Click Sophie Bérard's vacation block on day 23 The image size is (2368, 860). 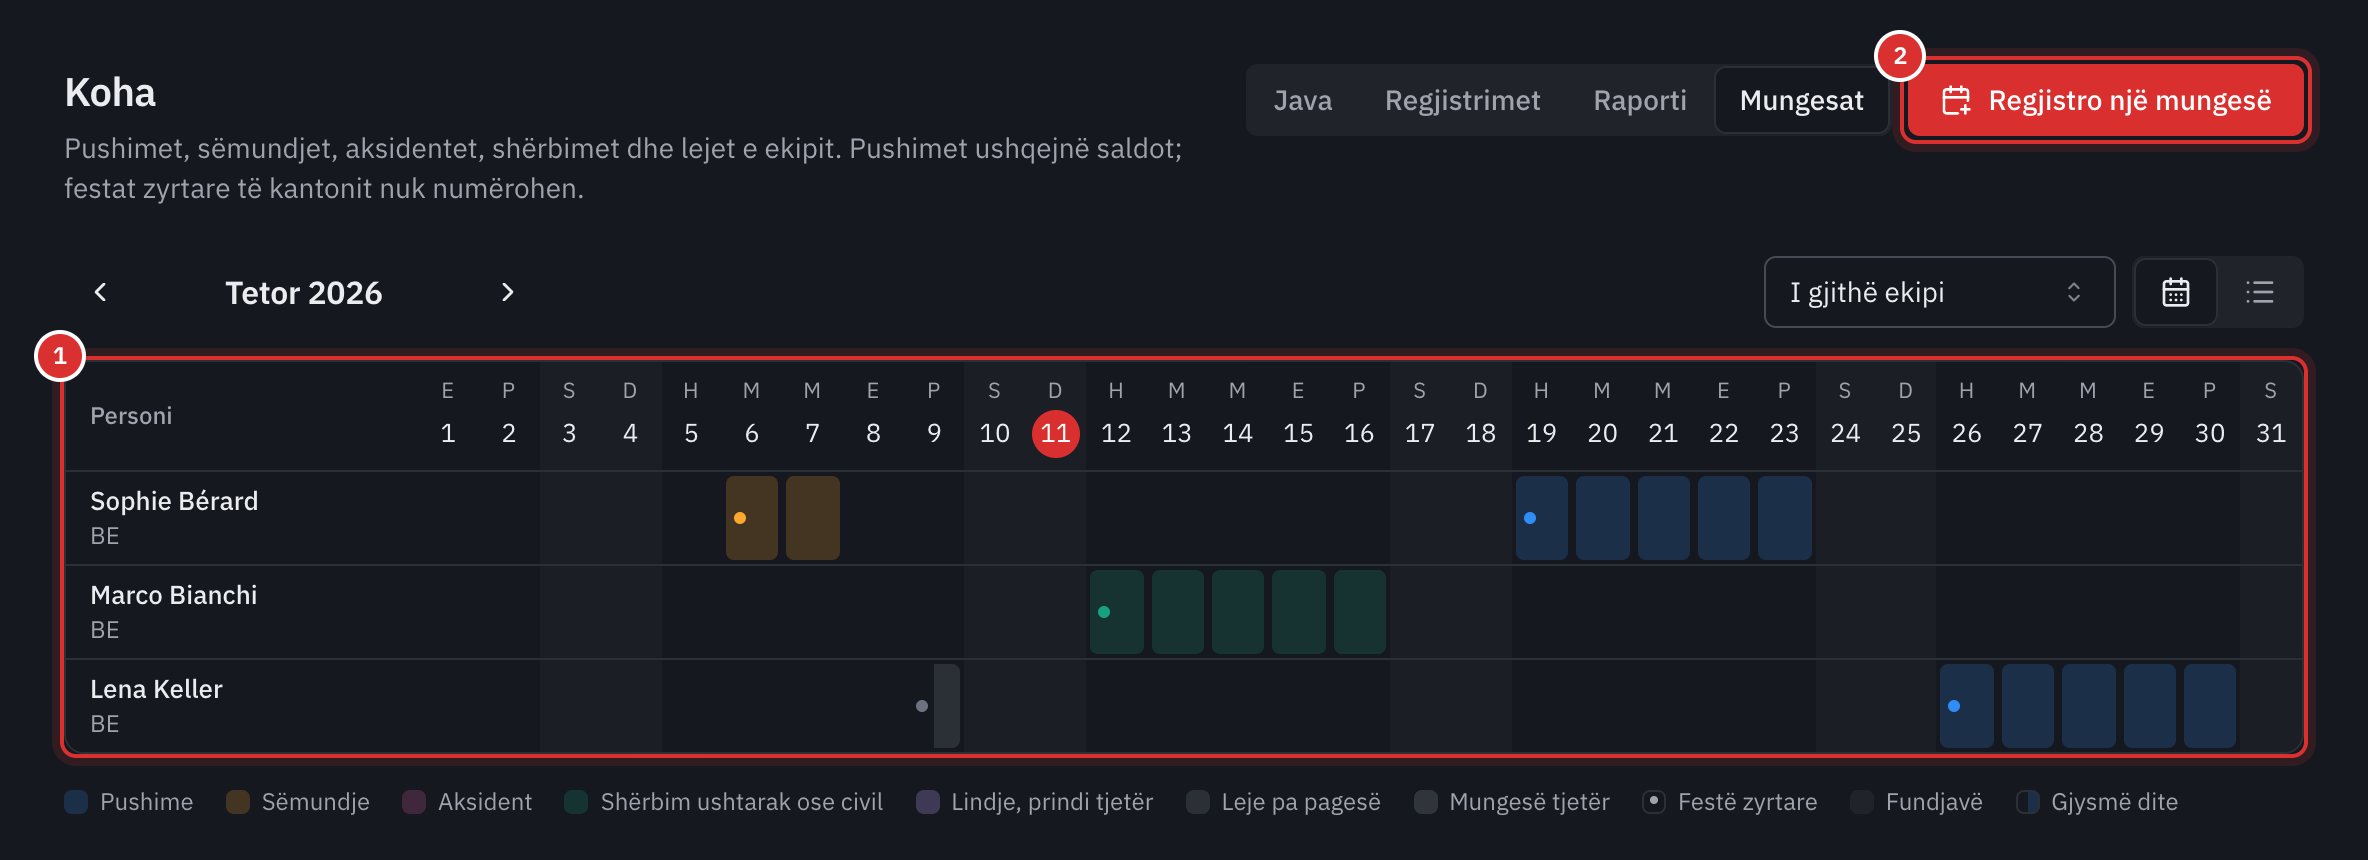pos(1785,518)
